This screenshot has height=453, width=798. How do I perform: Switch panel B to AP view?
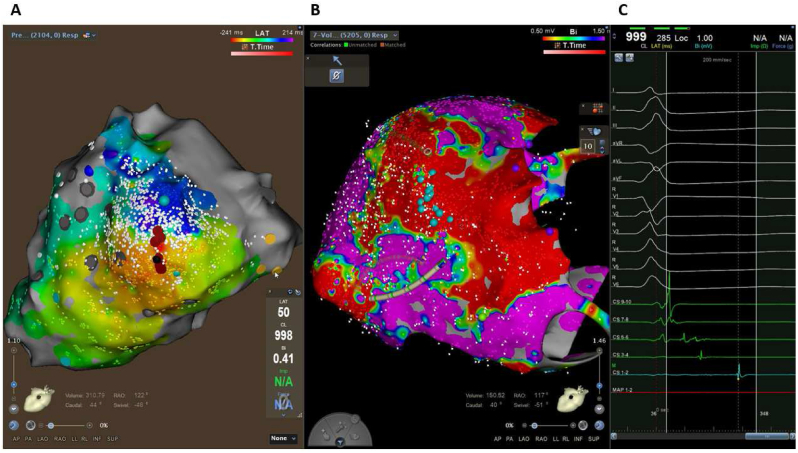498,439
